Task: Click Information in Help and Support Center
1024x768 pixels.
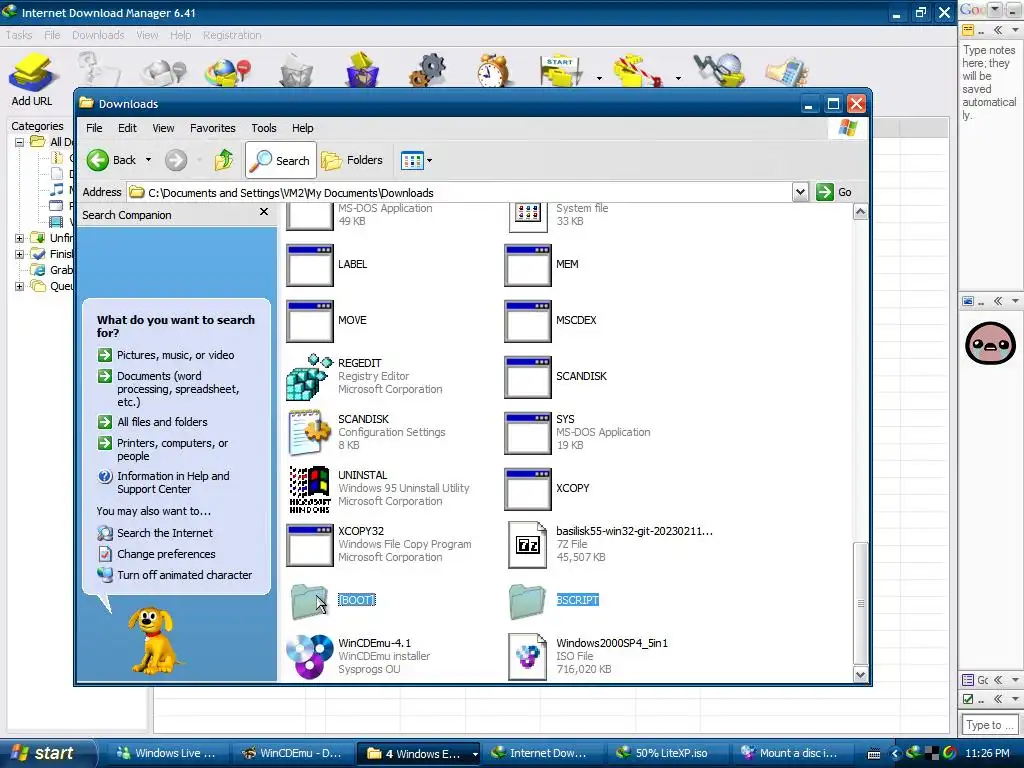Action: click(173, 483)
